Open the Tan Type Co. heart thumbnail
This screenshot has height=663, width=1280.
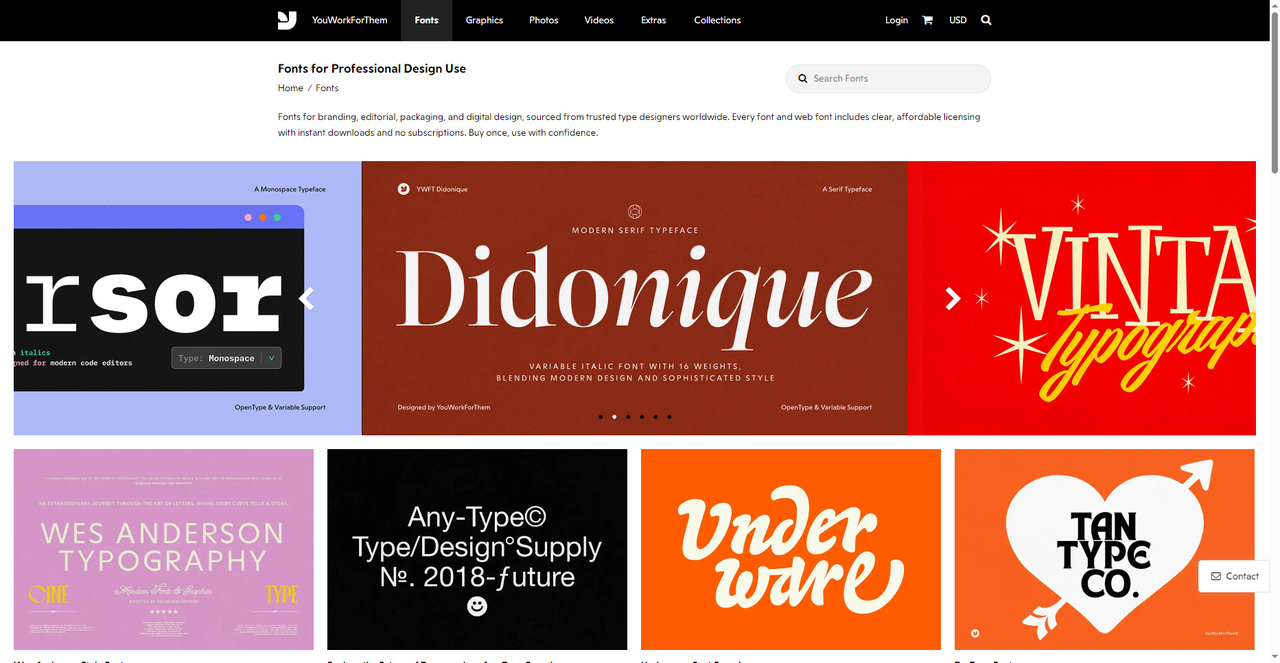[1104, 549]
